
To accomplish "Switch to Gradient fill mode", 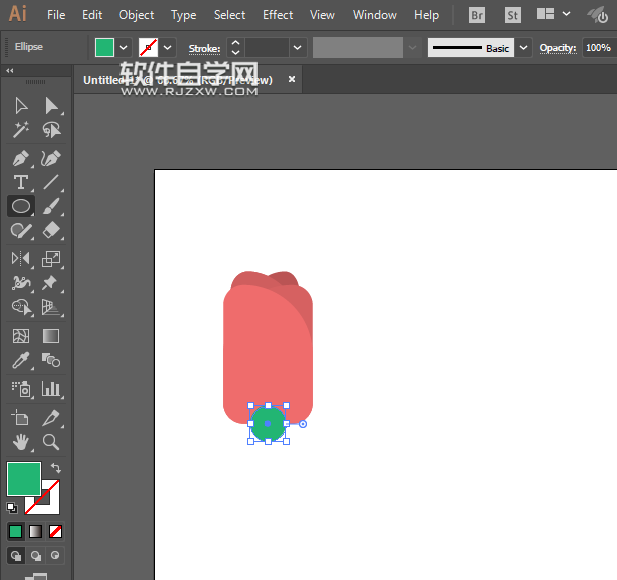I will coord(35,531).
